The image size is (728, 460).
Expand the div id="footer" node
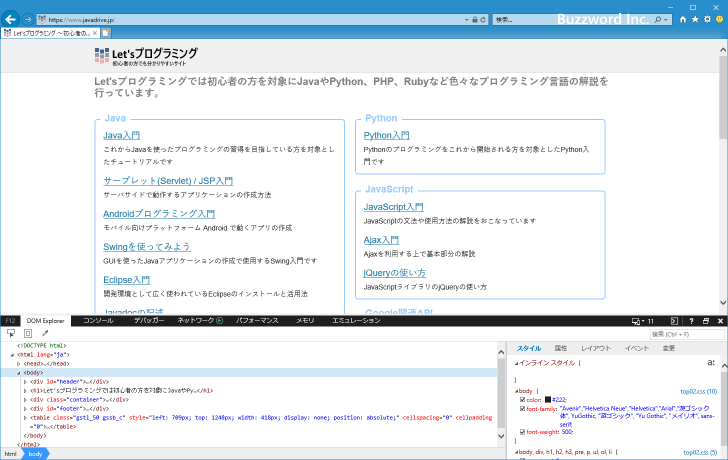pyautogui.click(x=25, y=409)
